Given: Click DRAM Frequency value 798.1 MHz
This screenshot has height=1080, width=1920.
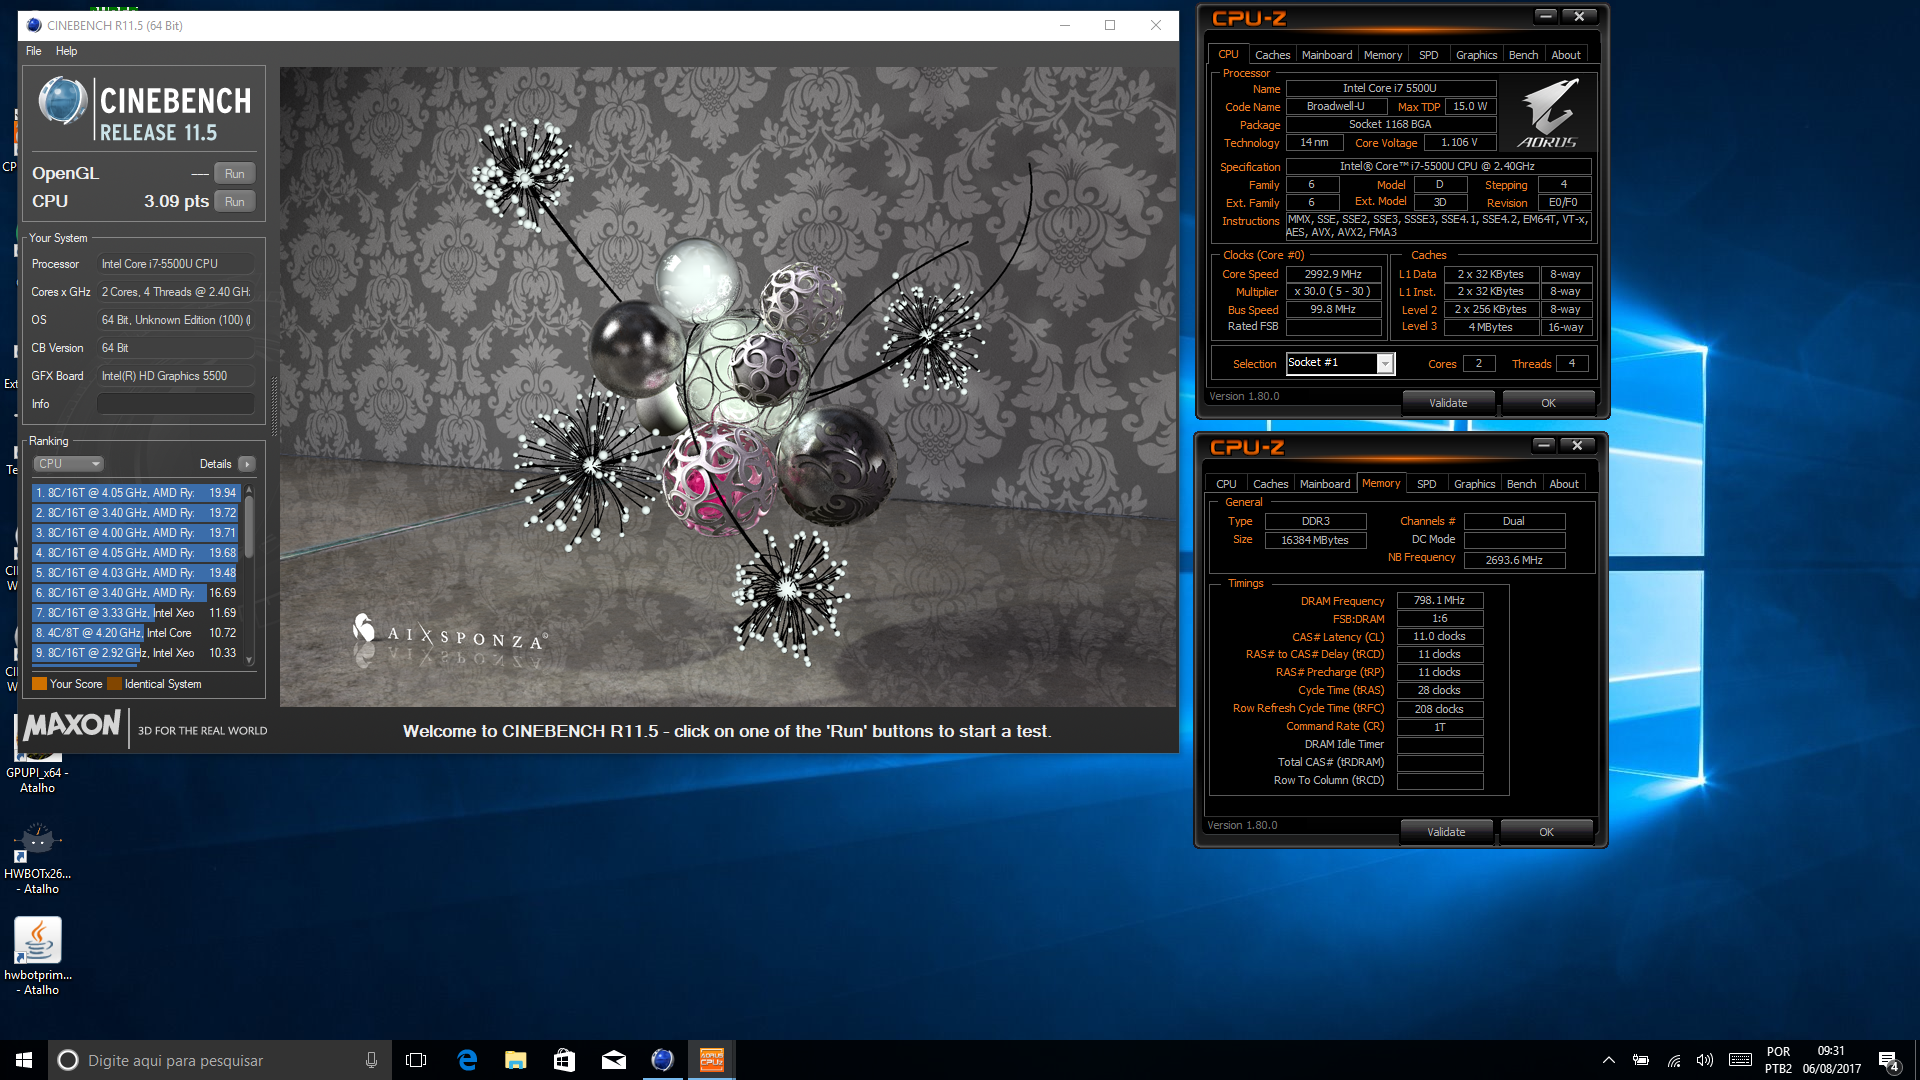Looking at the screenshot, I should (1439, 601).
